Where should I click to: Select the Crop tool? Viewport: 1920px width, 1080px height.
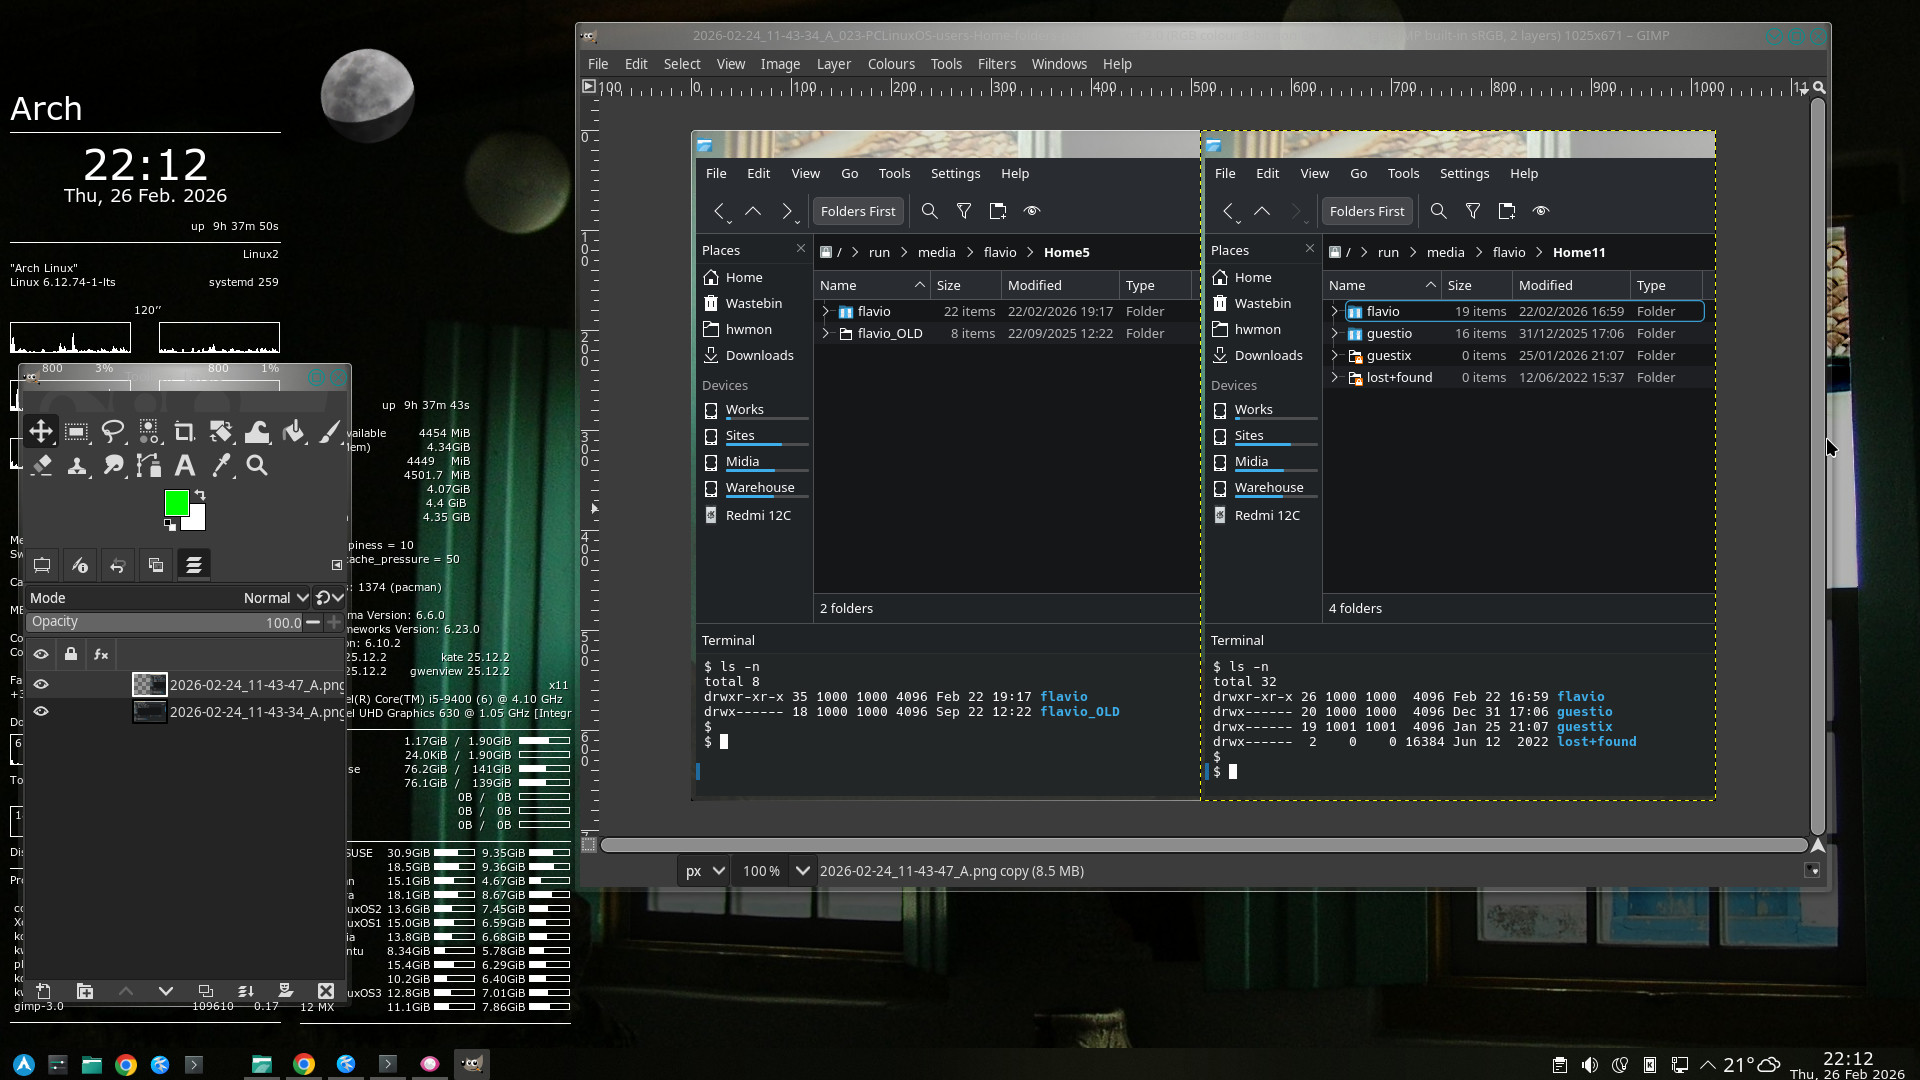pyautogui.click(x=184, y=431)
